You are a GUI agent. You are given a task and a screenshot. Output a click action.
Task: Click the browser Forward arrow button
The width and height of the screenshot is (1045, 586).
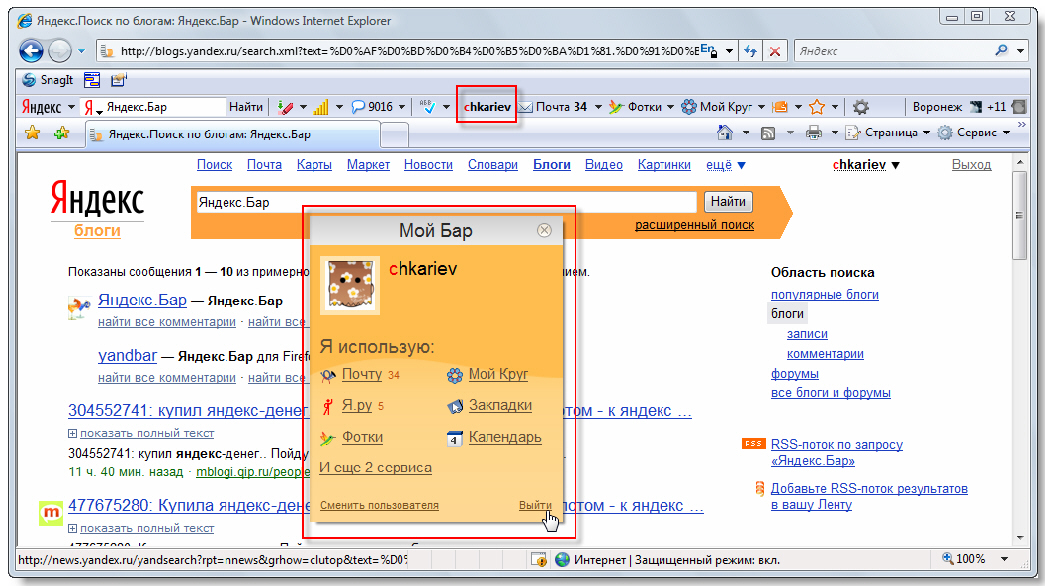pyautogui.click(x=60, y=51)
